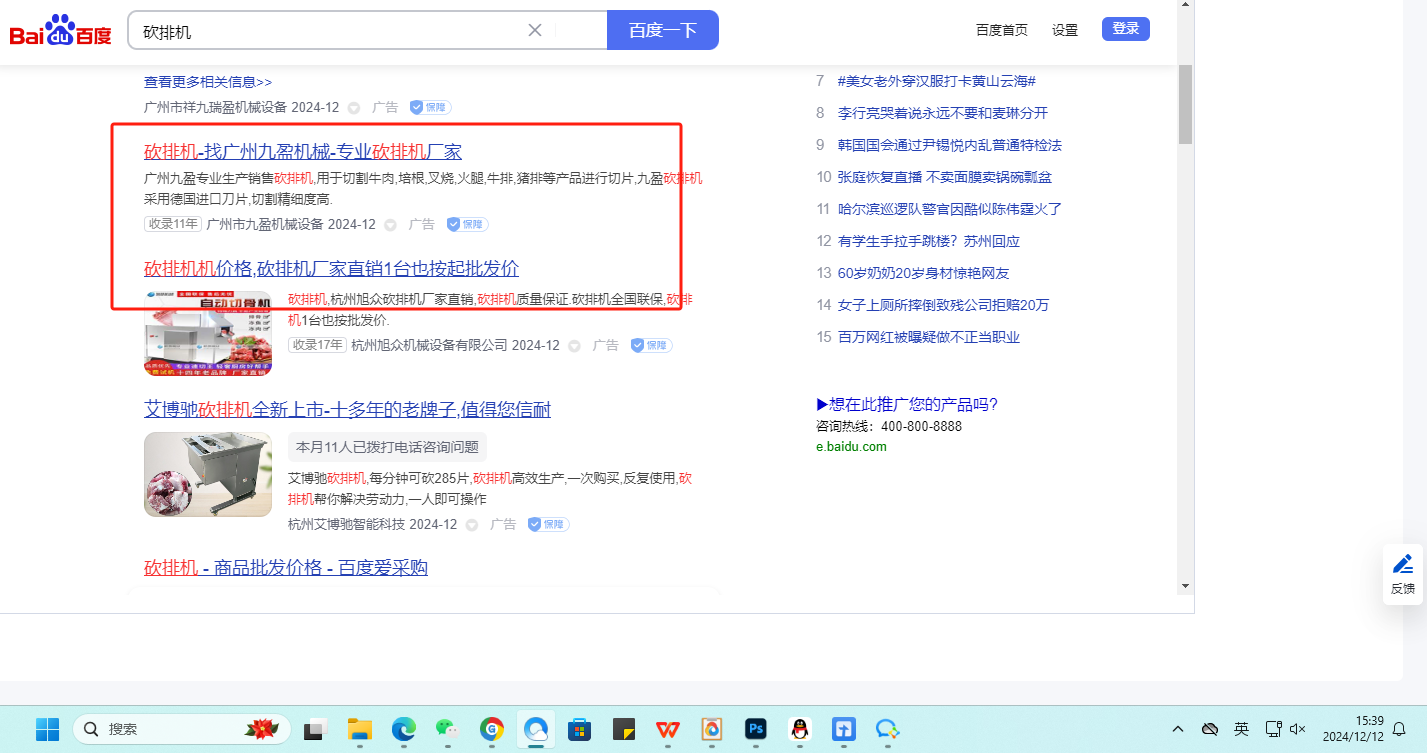The height and width of the screenshot is (753, 1427).
Task: Open WeChat from the taskbar
Action: (x=447, y=729)
